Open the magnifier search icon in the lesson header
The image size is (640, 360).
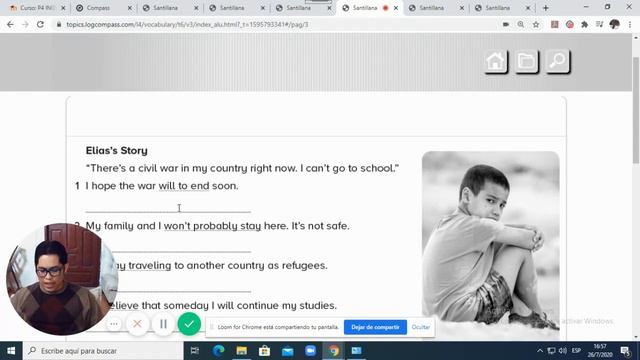click(x=558, y=62)
